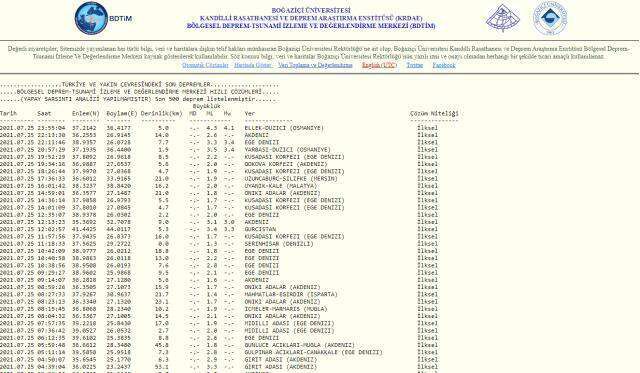The image size is (640, 373).
Task: Select MAHMATLAR-EGIRDIR (ISPARTA) location text
Action: [291, 294]
